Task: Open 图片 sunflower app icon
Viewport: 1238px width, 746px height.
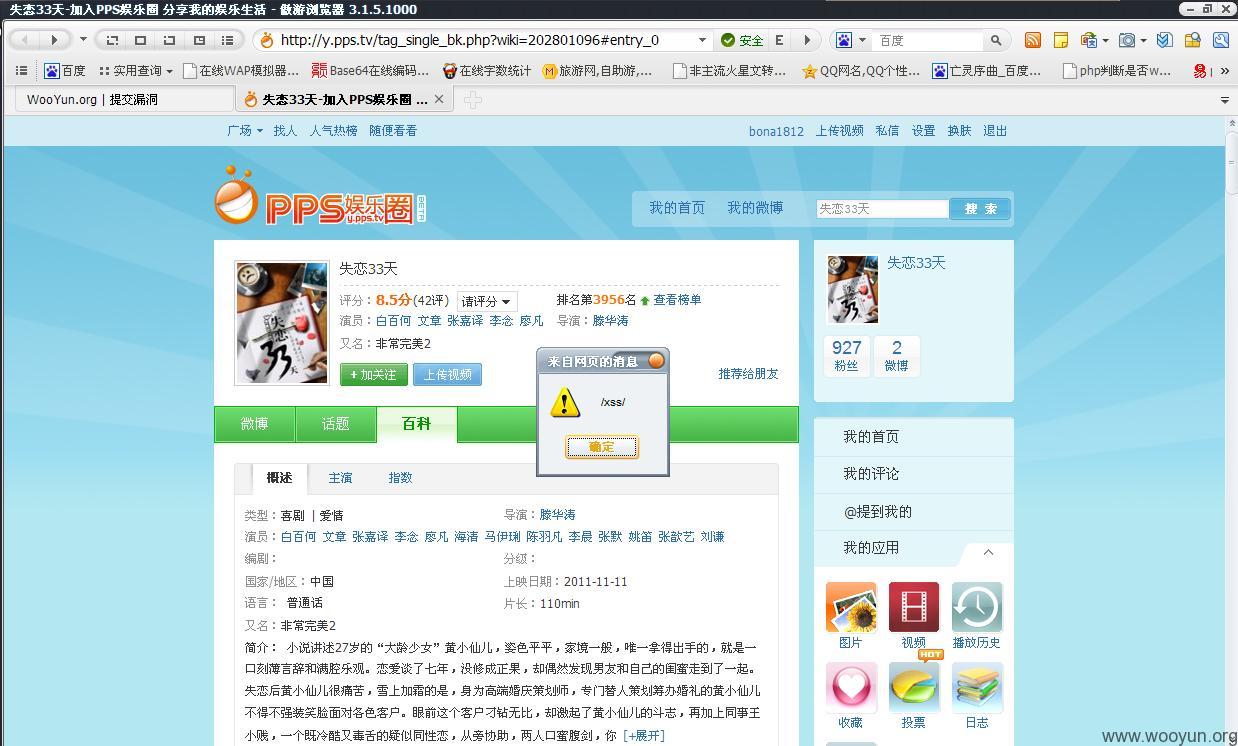Action: (851, 607)
